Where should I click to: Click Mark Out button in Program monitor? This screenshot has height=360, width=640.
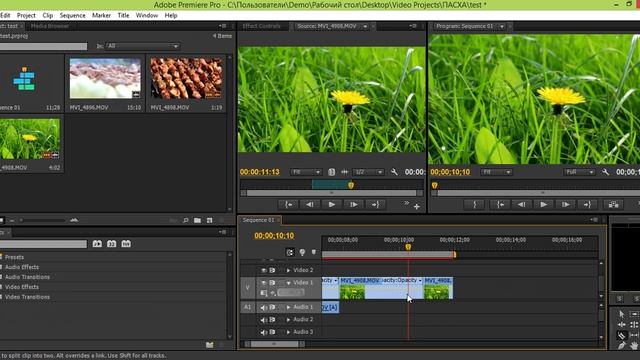click(x=474, y=204)
